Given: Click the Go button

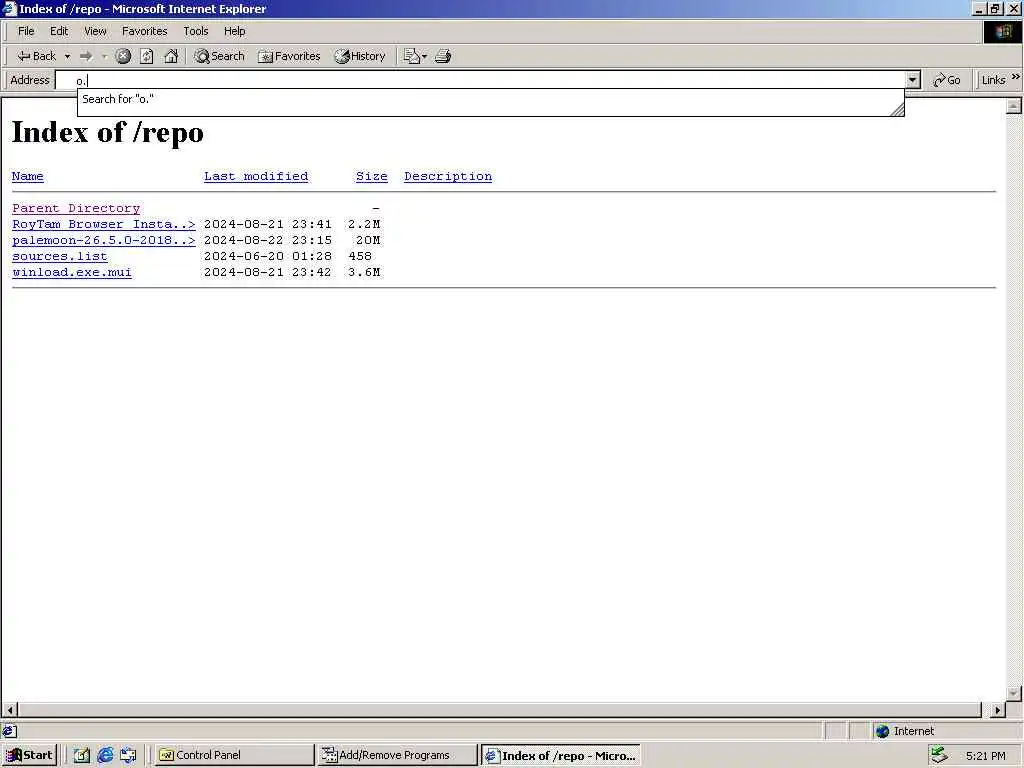Looking at the screenshot, I should 947,80.
